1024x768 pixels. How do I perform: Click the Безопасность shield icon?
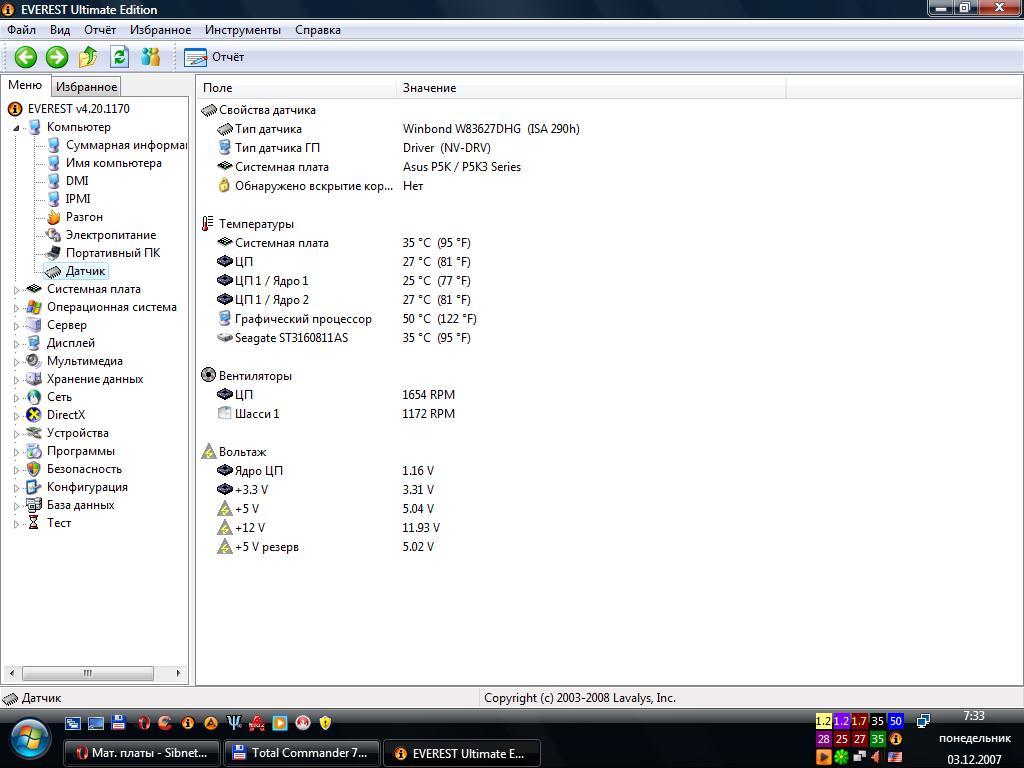click(33, 469)
